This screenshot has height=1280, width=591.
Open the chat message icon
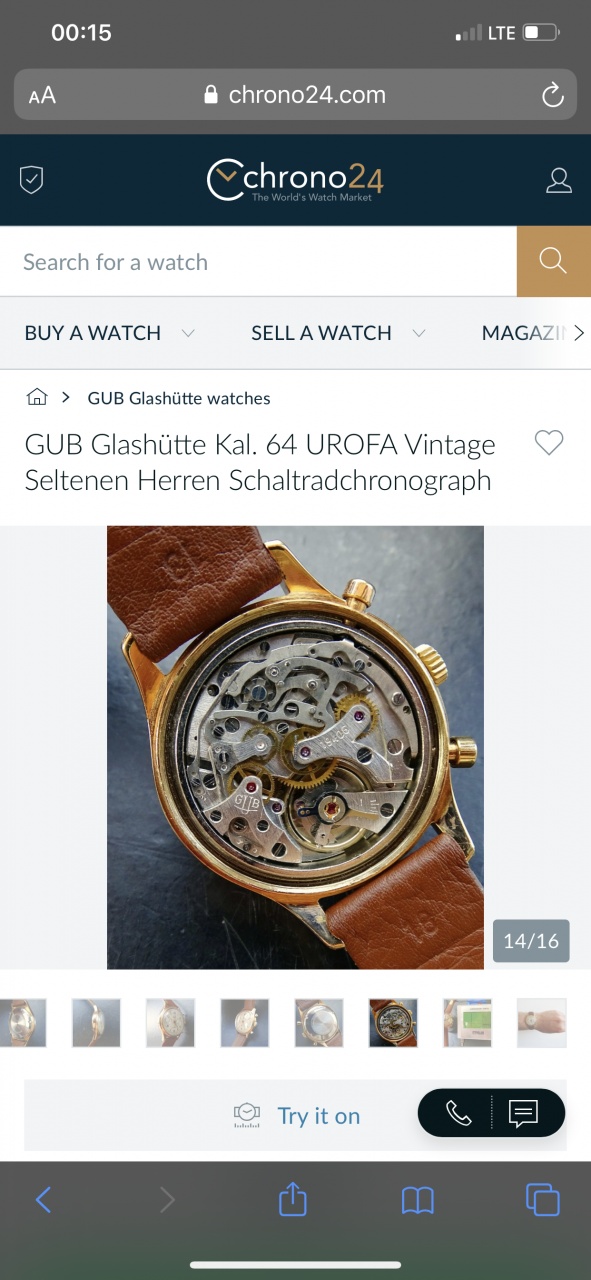point(524,1113)
